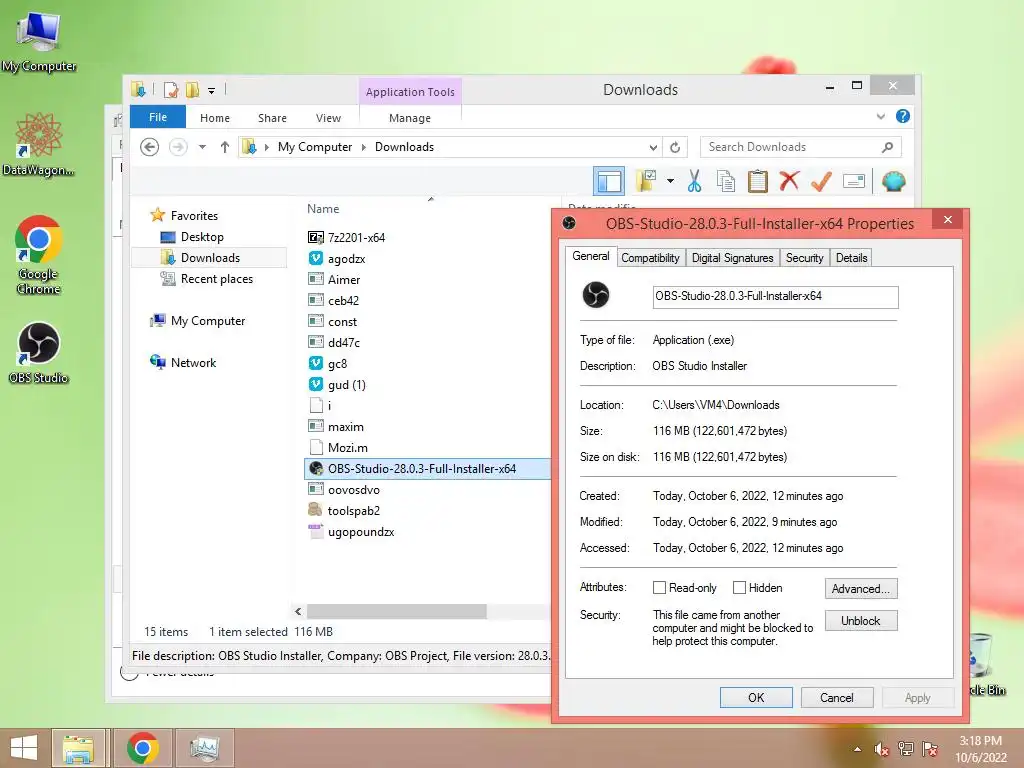Viewport: 1024px width, 768px height.
Task: Click the Unblock button
Action: [x=861, y=620]
